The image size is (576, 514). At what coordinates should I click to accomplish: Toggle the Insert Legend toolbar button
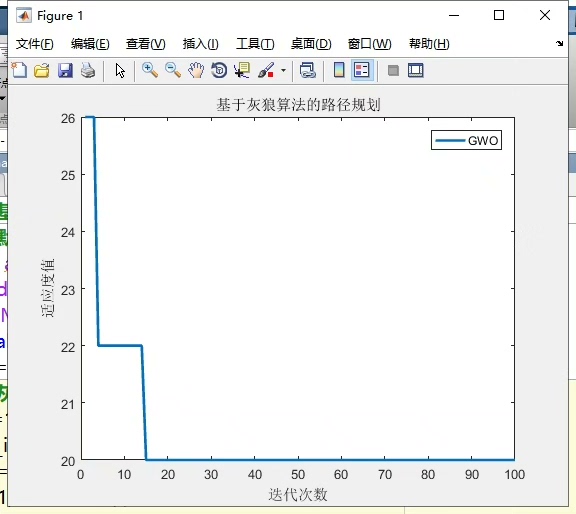[362, 70]
